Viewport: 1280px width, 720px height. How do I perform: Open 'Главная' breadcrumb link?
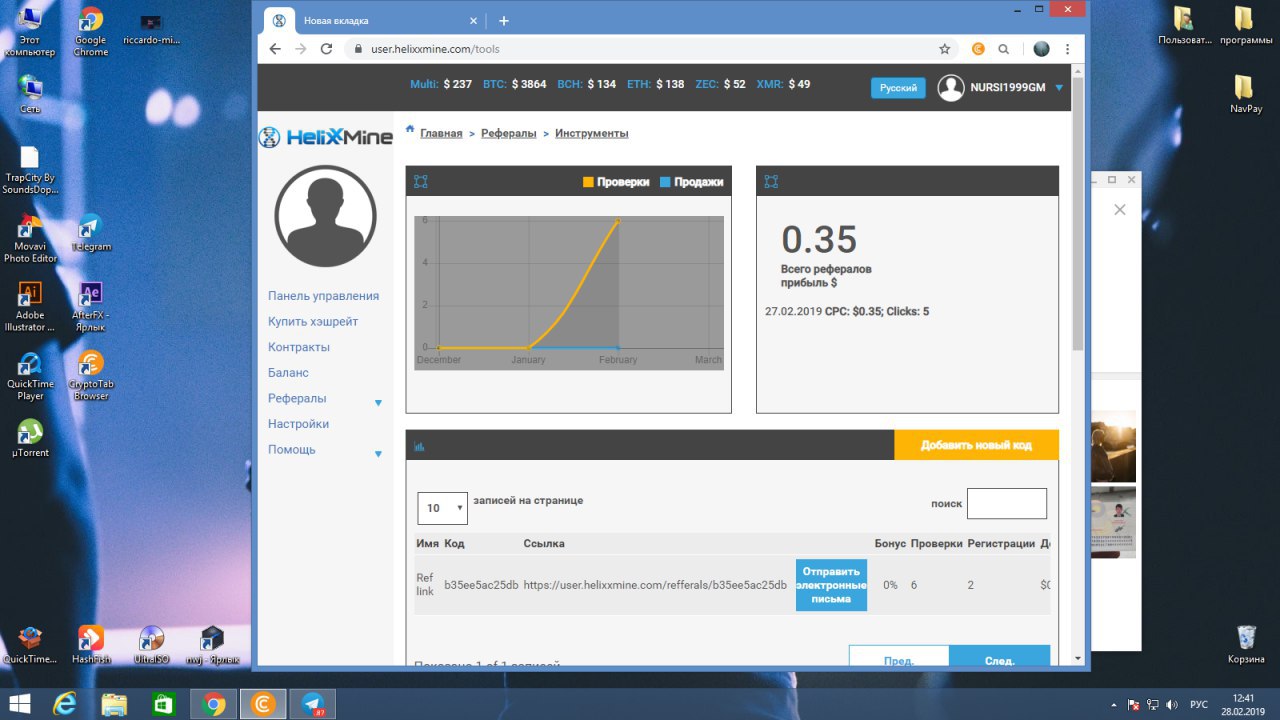point(441,133)
